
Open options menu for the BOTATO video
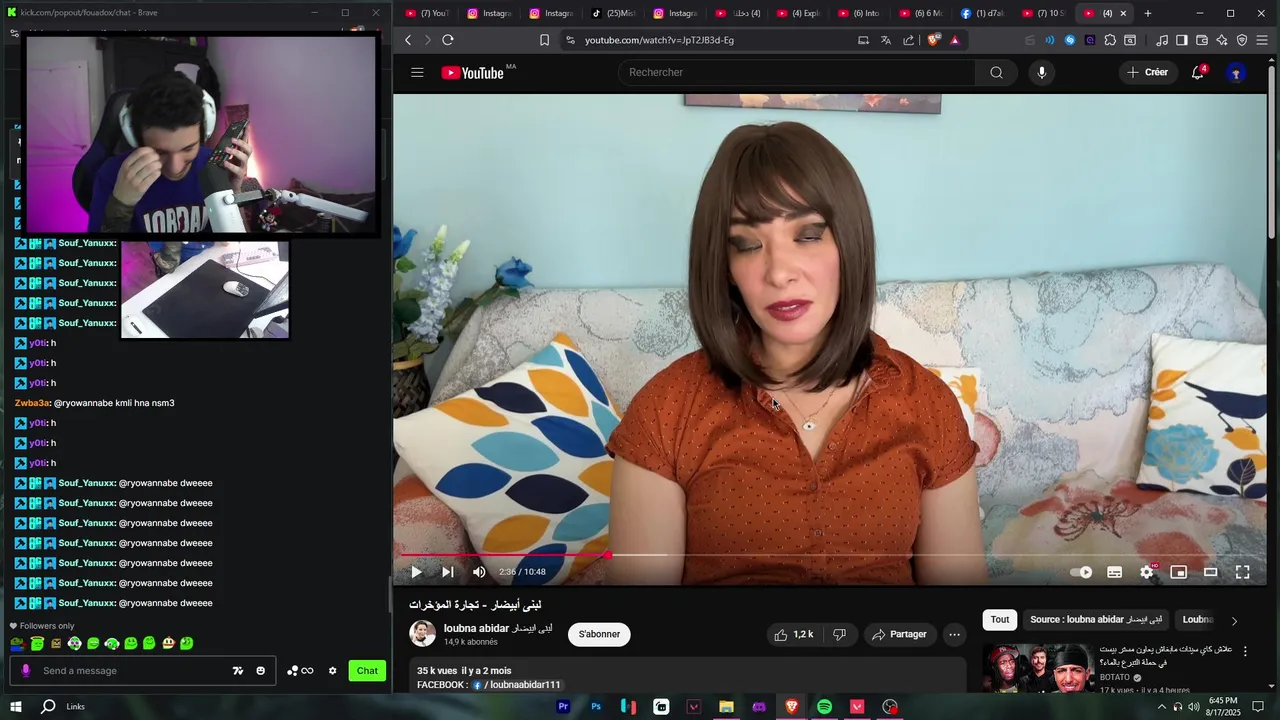(x=1245, y=651)
